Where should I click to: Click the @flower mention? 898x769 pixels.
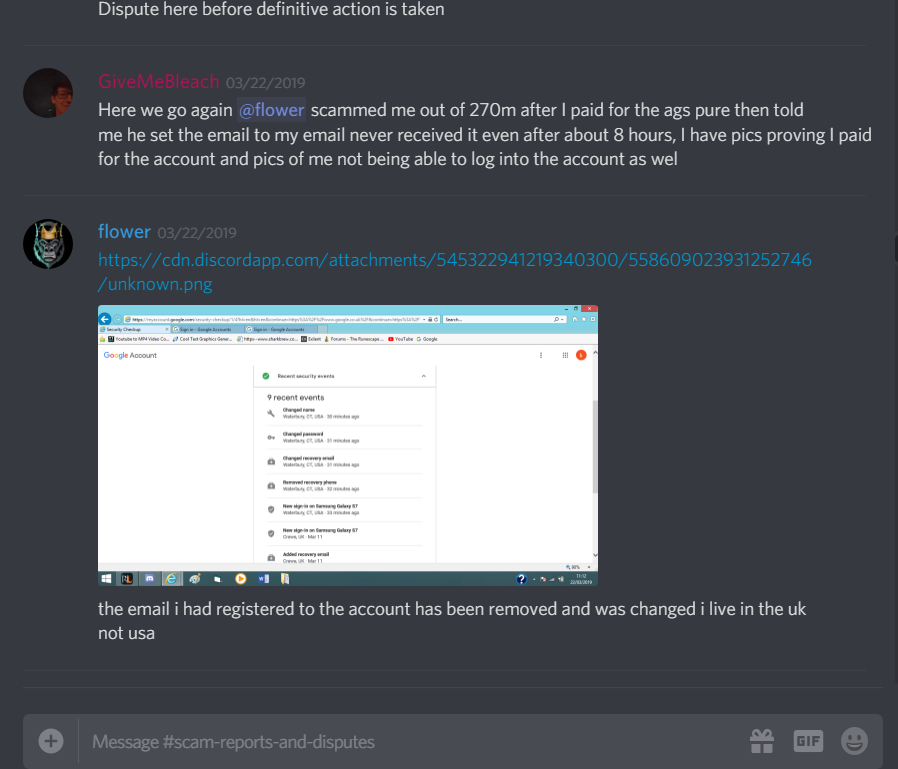click(x=271, y=110)
